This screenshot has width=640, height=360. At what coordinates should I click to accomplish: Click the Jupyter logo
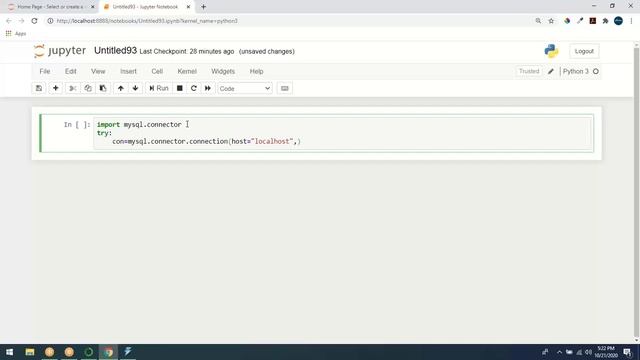pos(60,51)
